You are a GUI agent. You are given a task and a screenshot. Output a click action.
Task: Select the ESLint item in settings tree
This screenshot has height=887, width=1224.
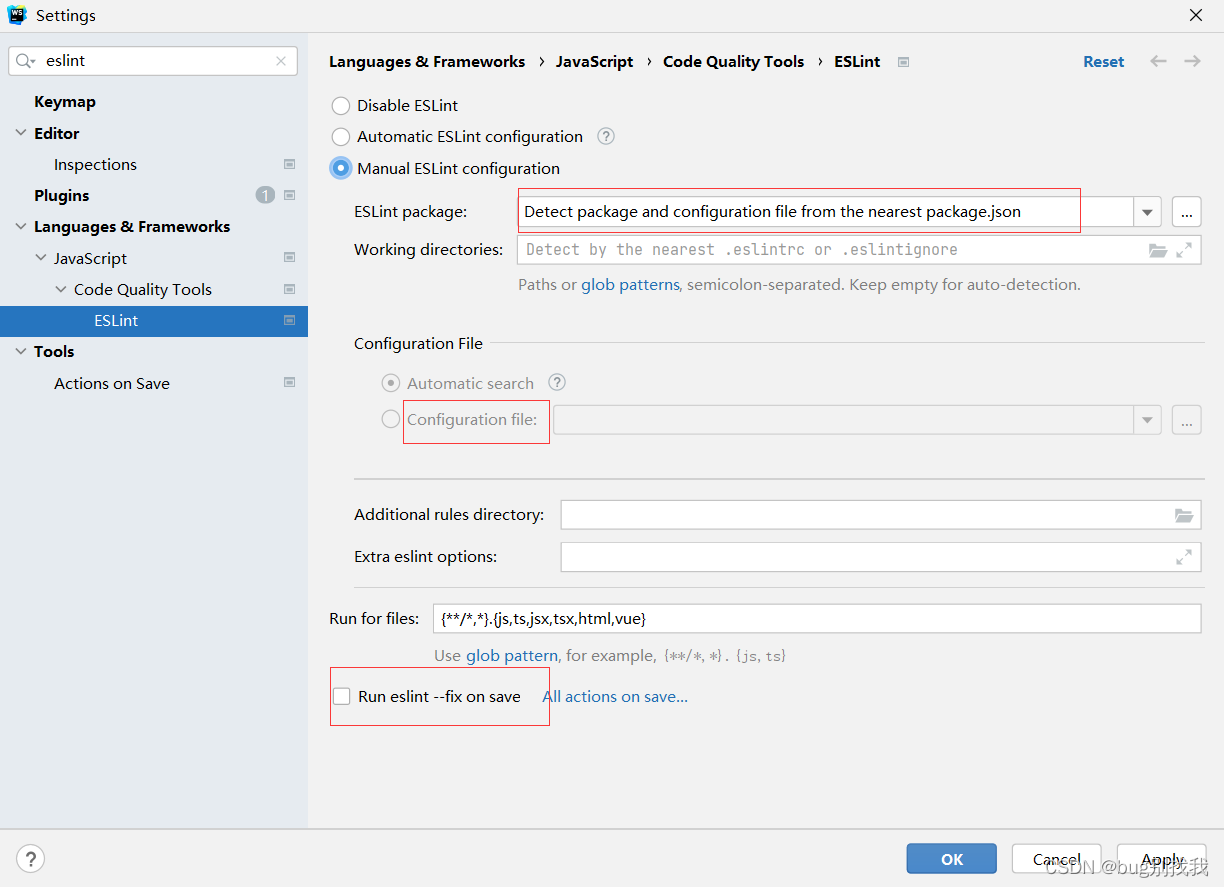[154, 321]
